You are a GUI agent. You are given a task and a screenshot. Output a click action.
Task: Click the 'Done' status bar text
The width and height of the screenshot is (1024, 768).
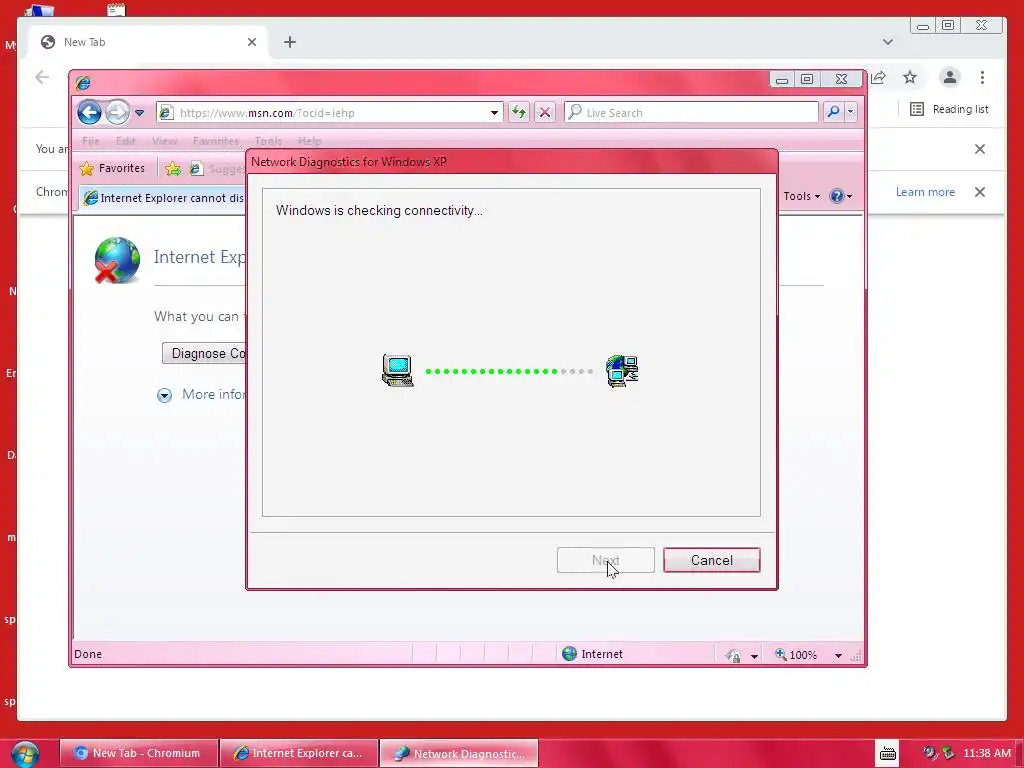click(x=88, y=654)
